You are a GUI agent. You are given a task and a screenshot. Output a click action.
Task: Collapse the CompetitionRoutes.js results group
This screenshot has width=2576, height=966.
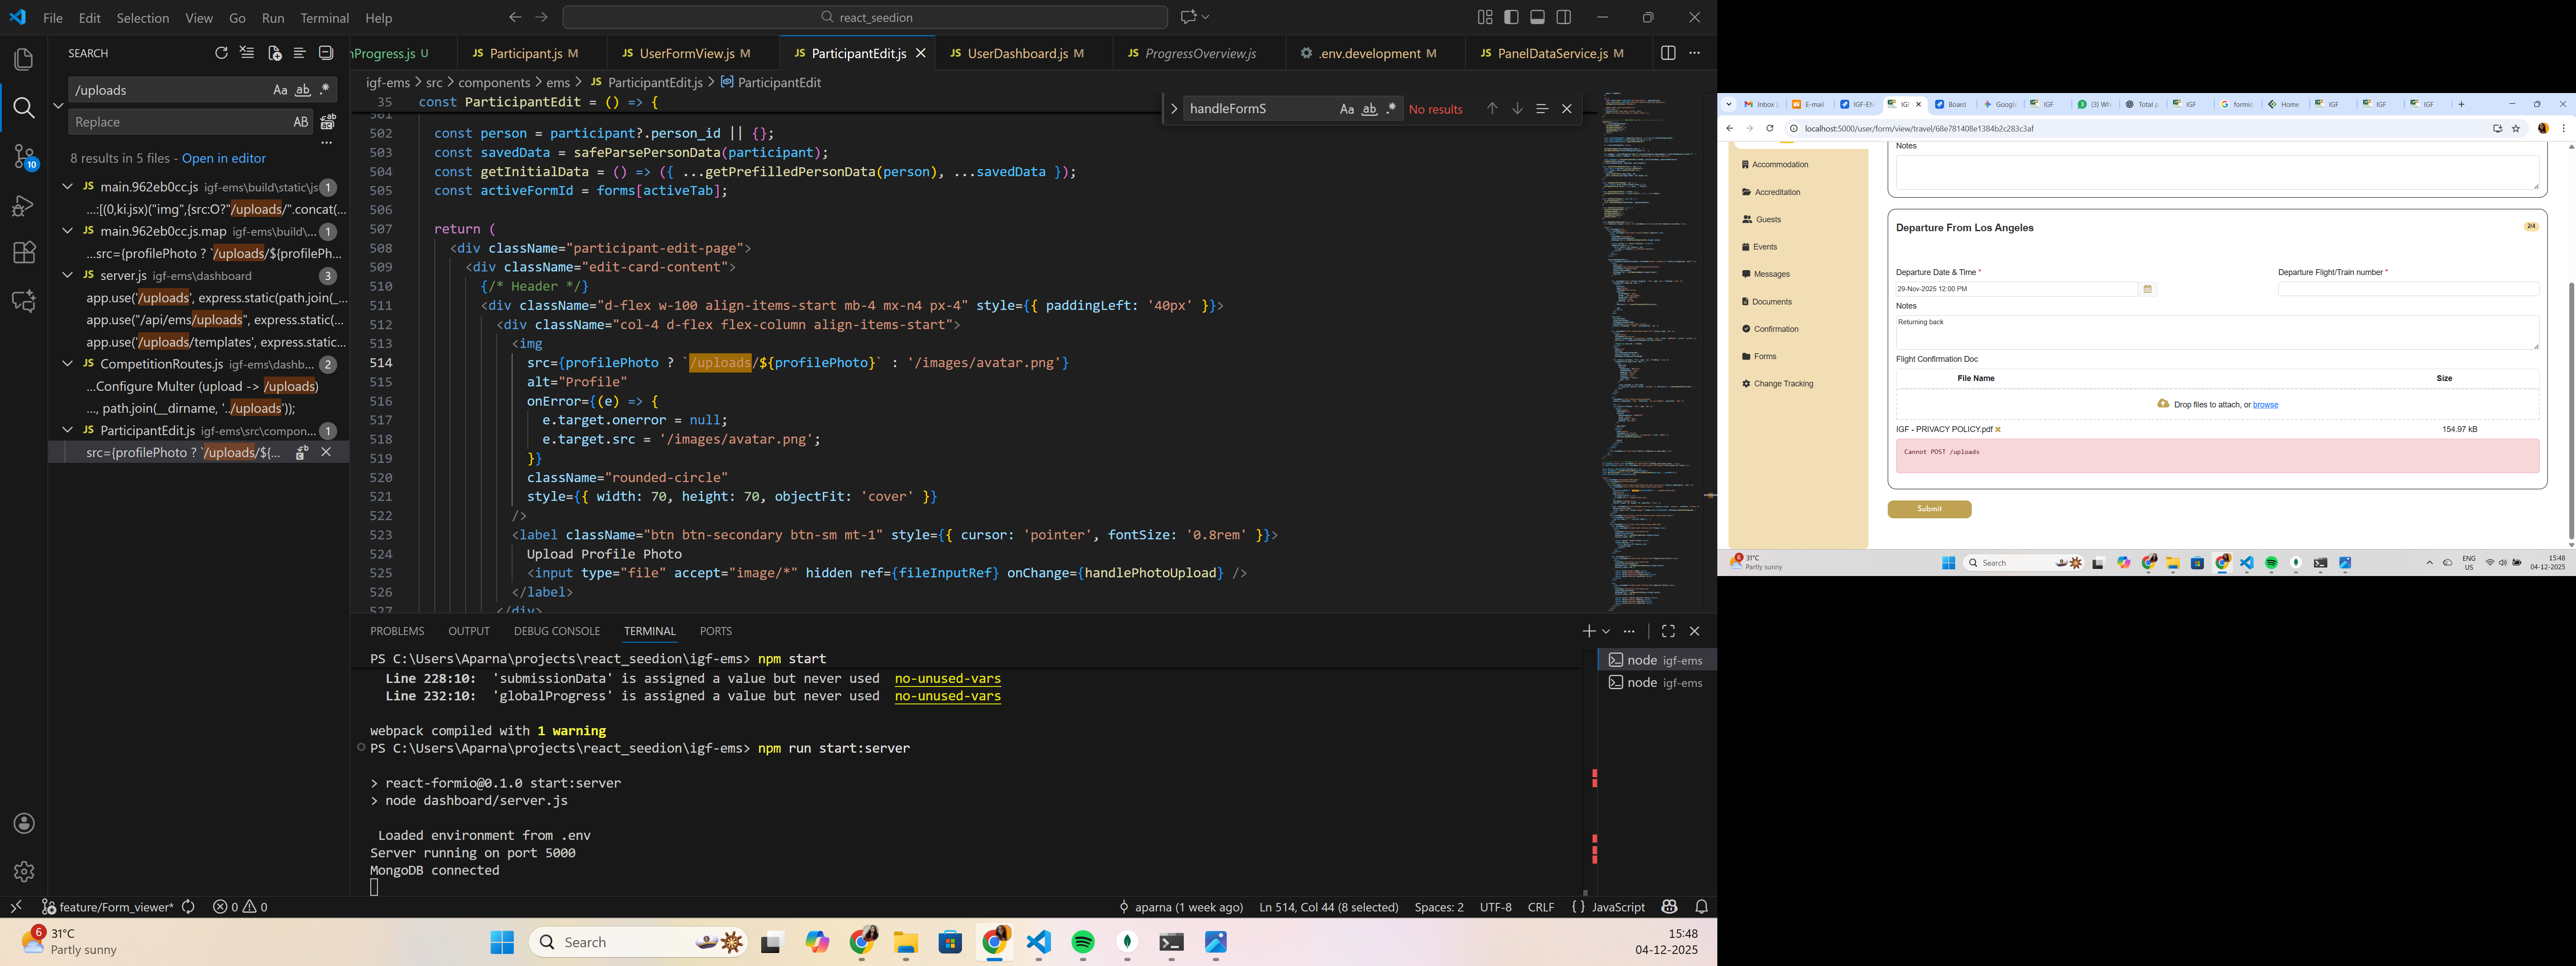click(67, 364)
